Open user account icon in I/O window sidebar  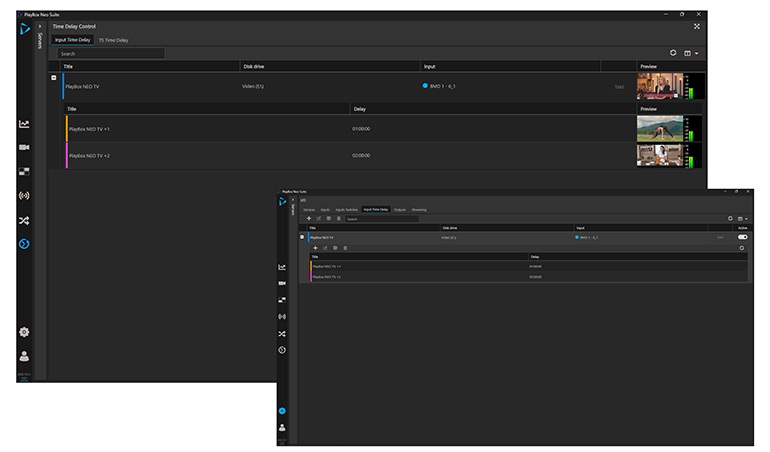tap(282, 428)
